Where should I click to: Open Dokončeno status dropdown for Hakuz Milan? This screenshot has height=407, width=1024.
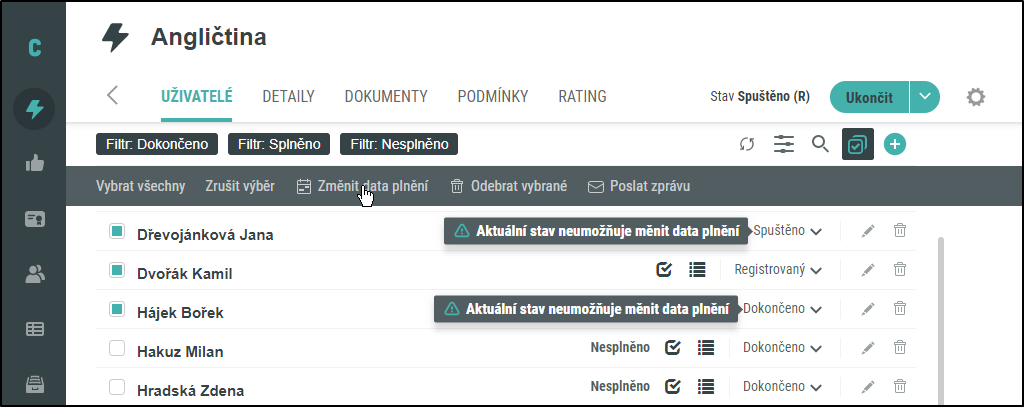(x=782, y=348)
